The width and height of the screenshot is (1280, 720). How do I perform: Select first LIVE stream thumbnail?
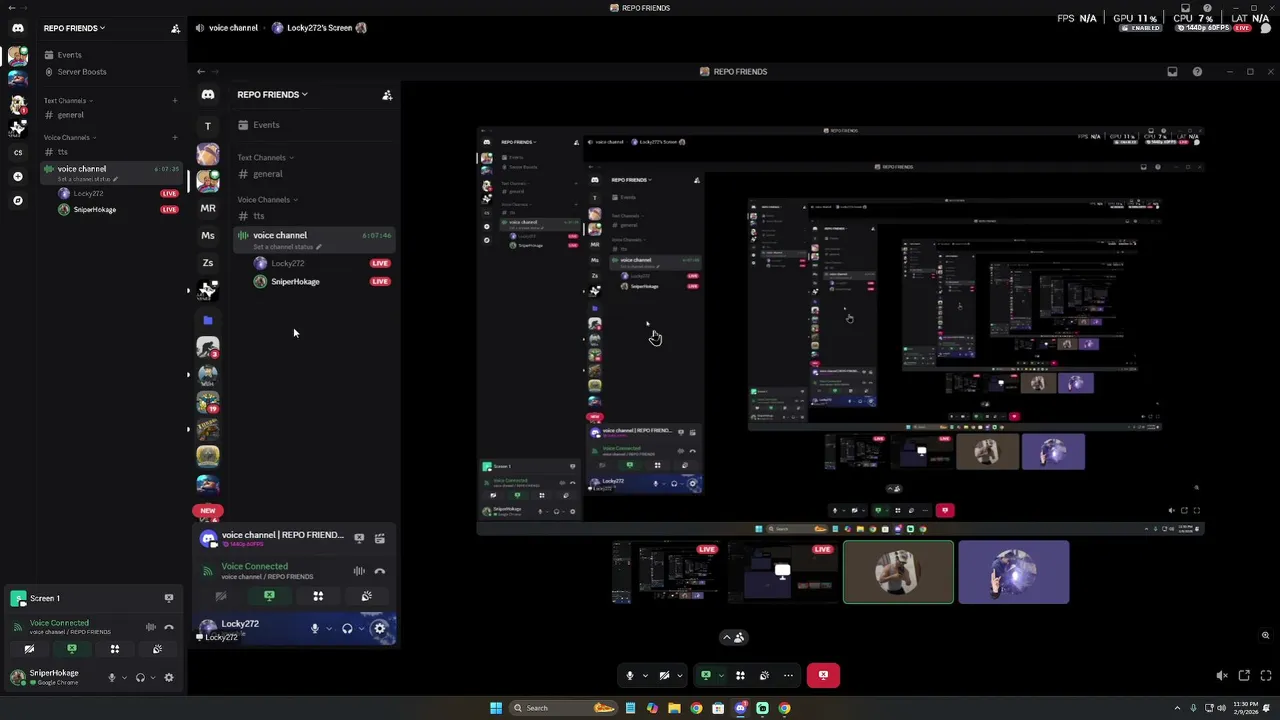coord(668,572)
